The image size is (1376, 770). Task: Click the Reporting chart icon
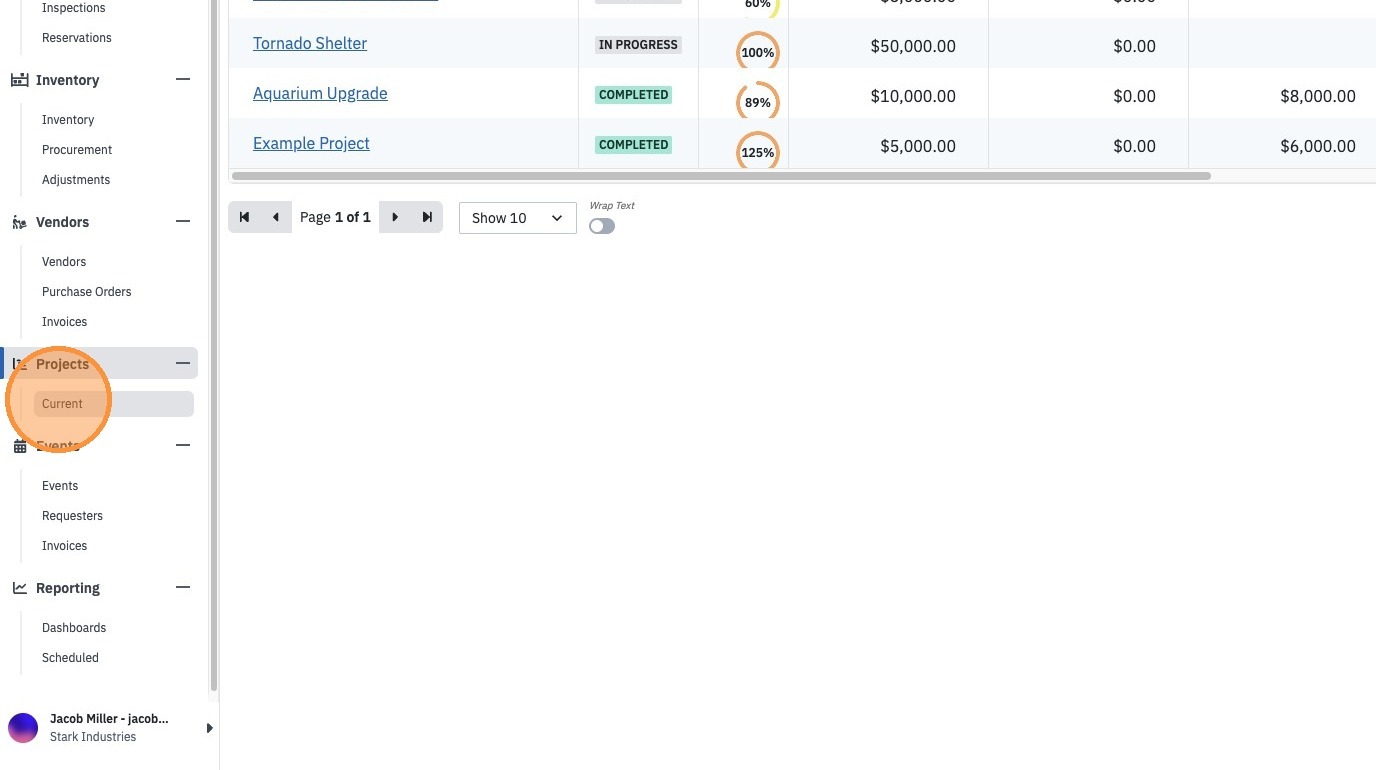coord(19,588)
